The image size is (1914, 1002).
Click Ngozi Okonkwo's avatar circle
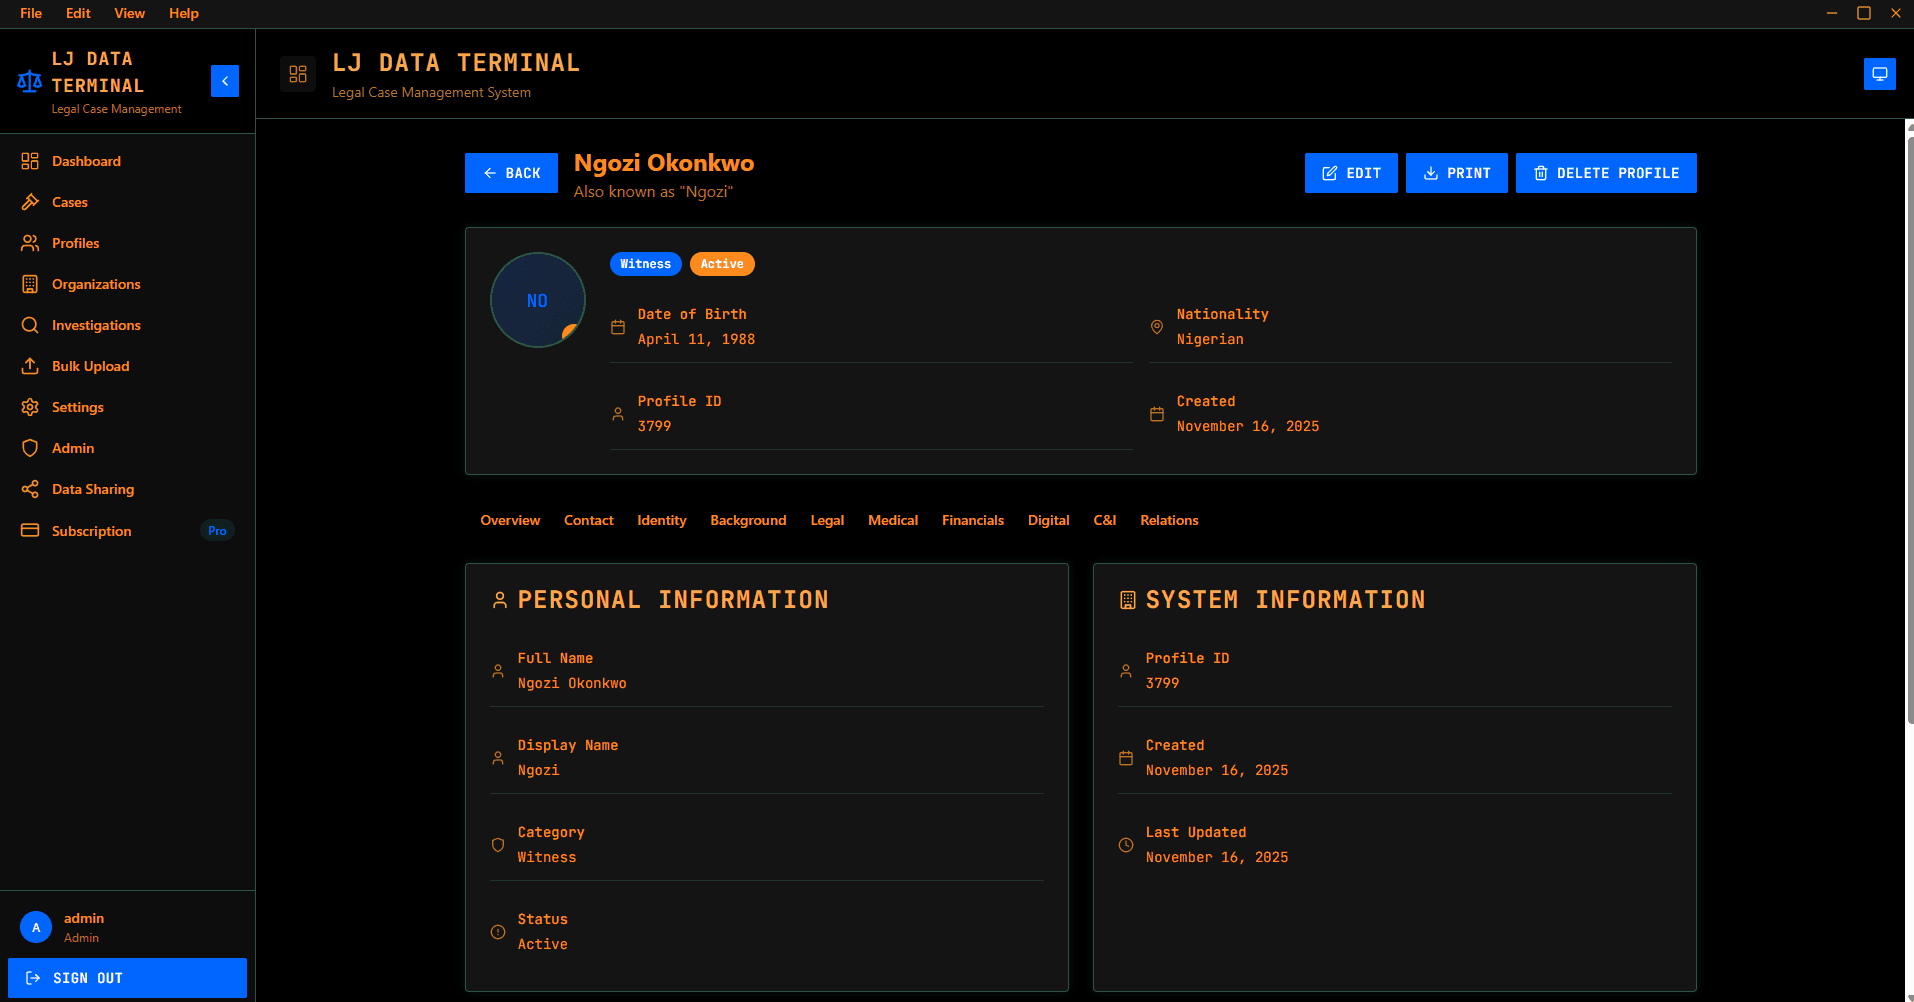click(x=537, y=300)
